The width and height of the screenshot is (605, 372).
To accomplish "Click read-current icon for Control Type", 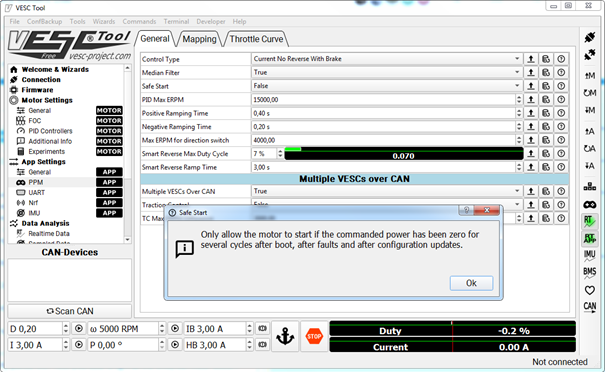I will pyautogui.click(x=531, y=59).
